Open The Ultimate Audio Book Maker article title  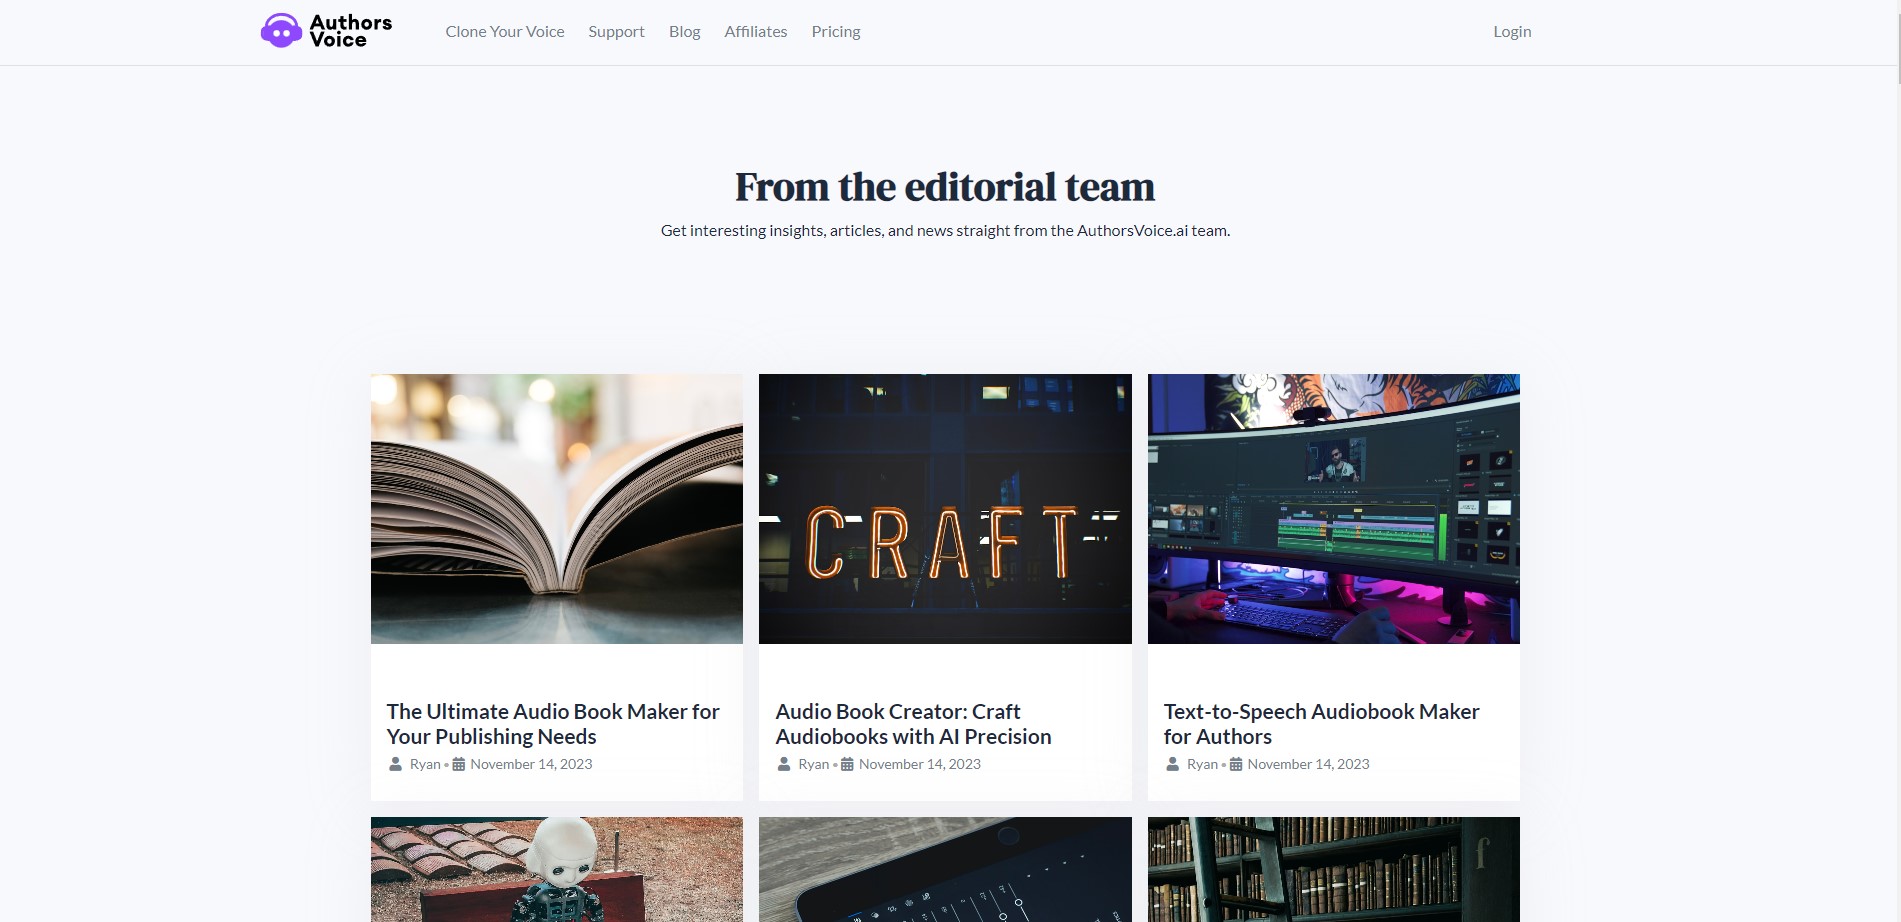click(x=553, y=724)
